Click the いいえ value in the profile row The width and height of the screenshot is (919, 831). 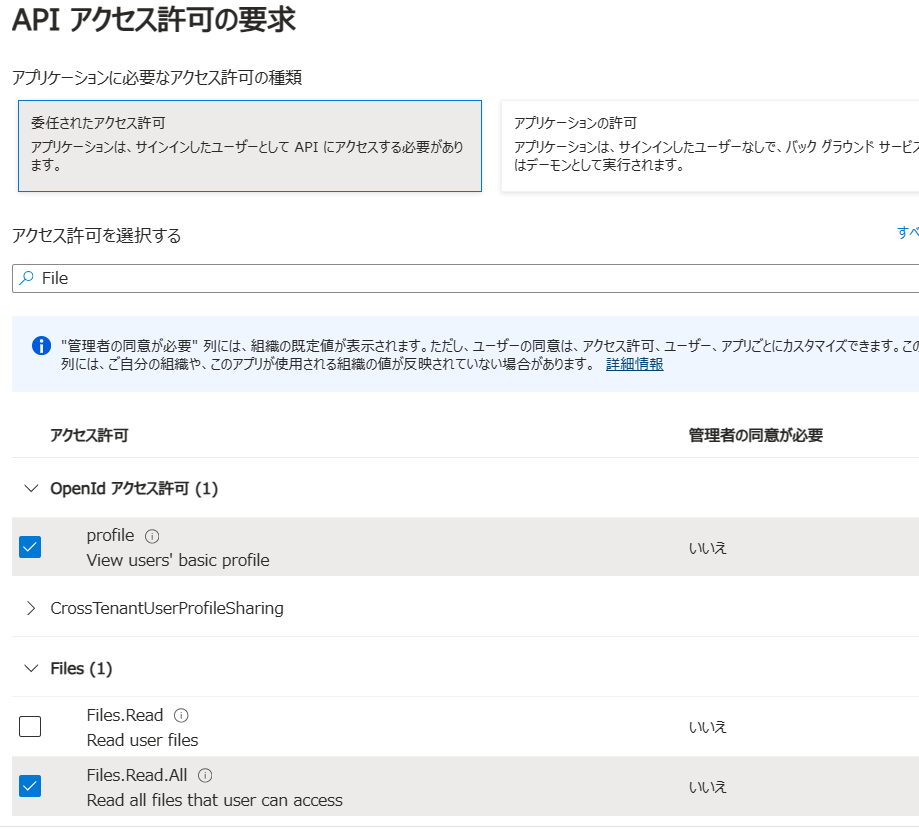[x=708, y=548]
